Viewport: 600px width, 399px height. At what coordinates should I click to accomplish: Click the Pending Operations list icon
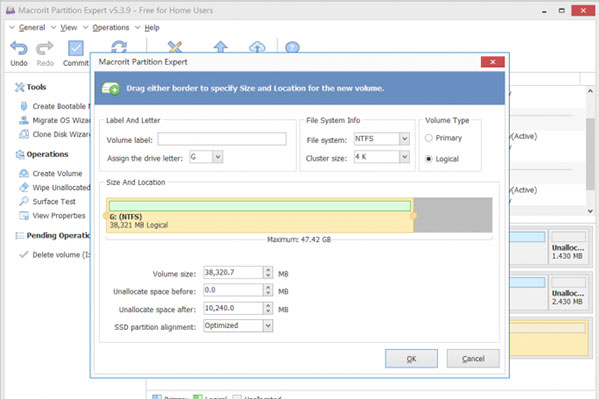(20, 235)
